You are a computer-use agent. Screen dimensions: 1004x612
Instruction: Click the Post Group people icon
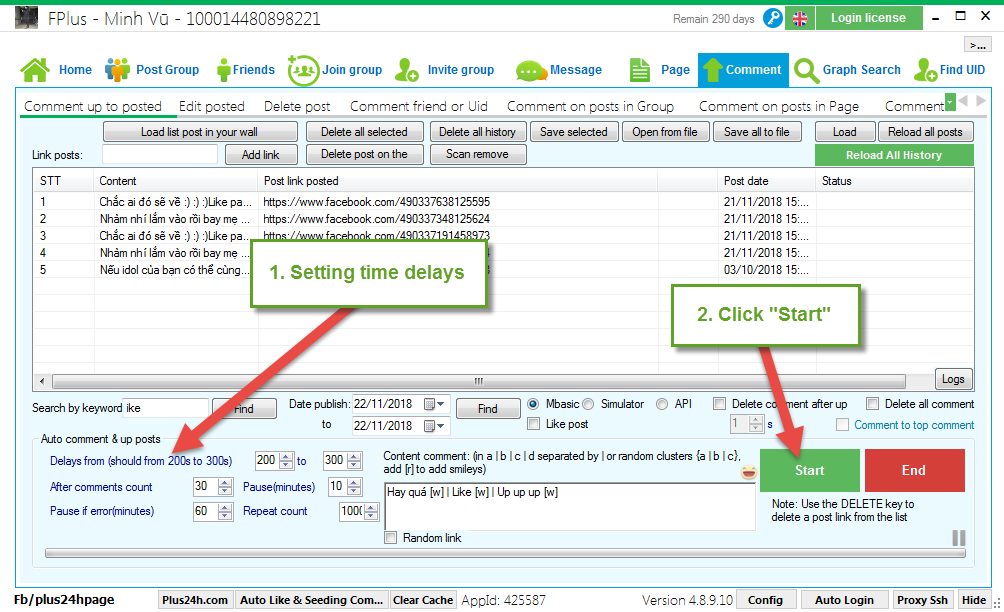click(x=117, y=70)
